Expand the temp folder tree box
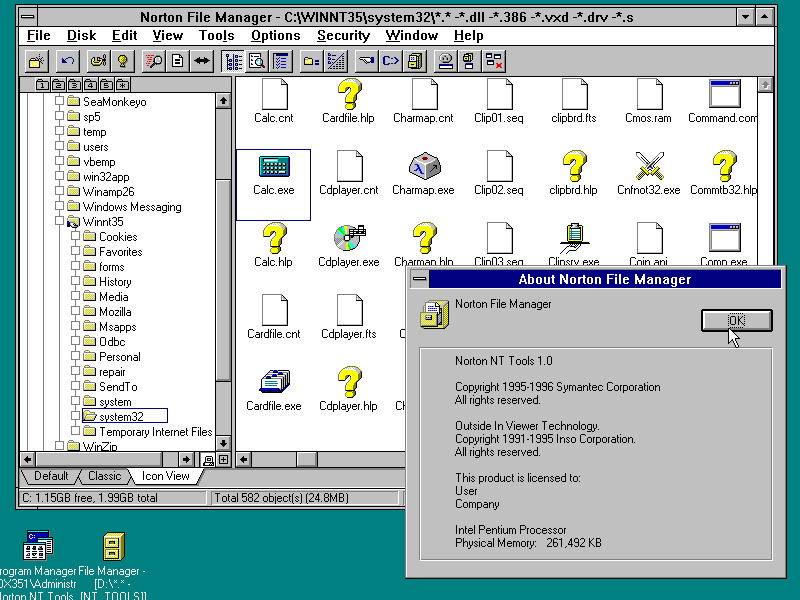800x600 pixels. tap(60, 131)
